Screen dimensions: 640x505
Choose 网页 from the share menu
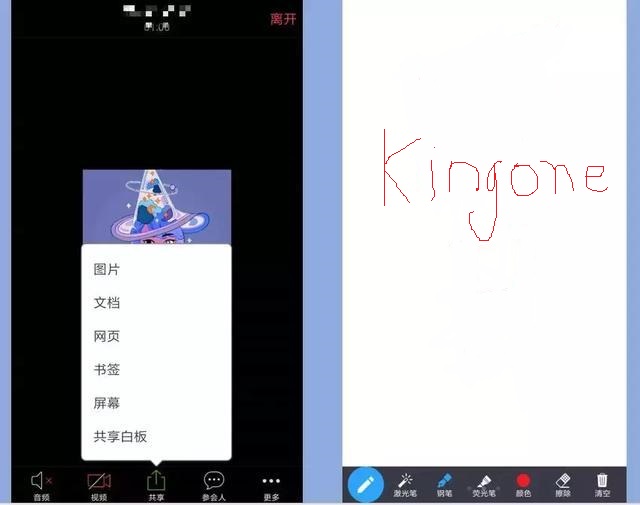pyautogui.click(x=107, y=336)
